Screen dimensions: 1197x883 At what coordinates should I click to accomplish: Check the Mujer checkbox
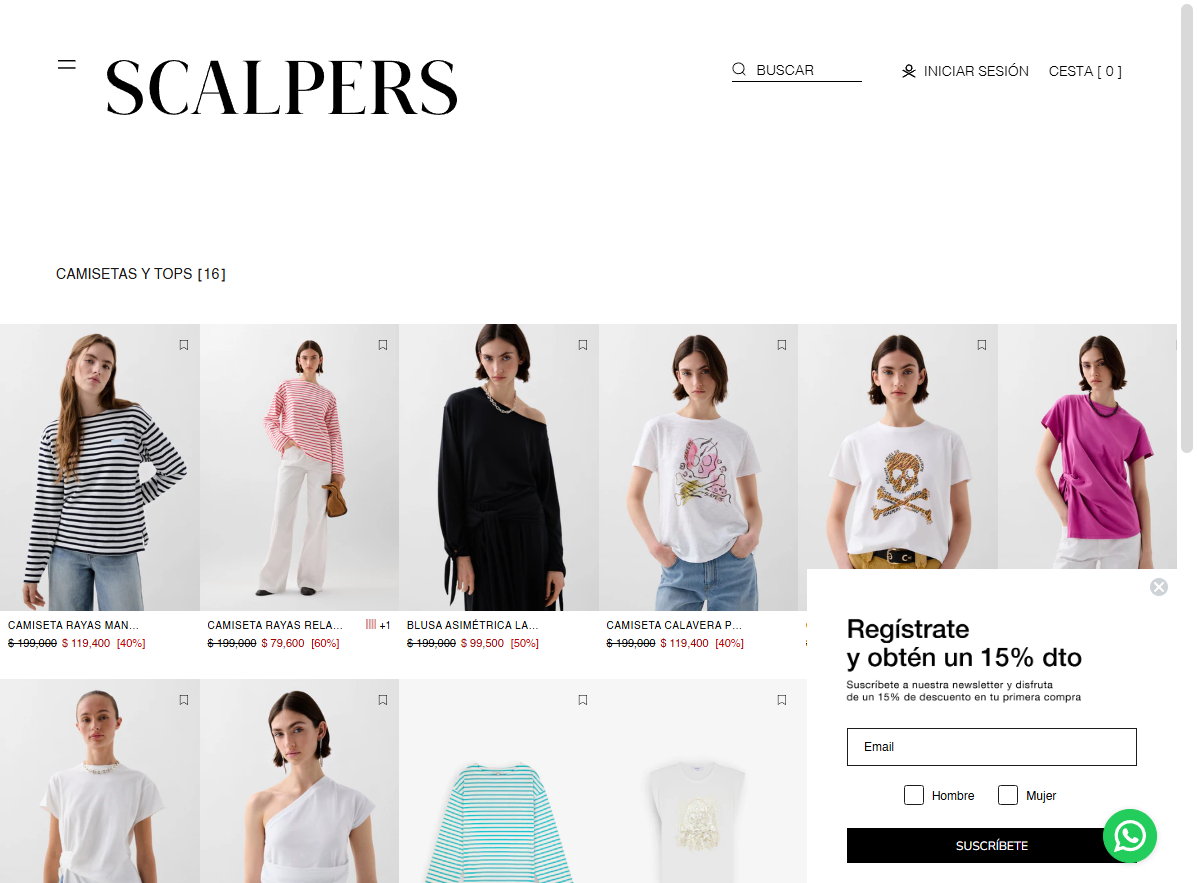click(x=1008, y=795)
